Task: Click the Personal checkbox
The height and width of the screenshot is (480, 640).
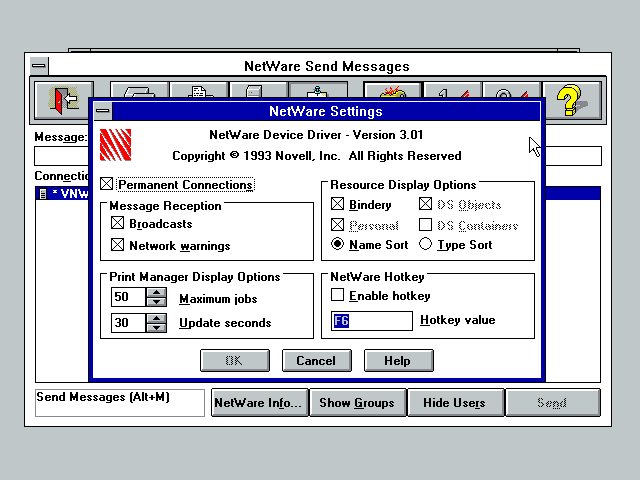Action: pyautogui.click(x=338, y=224)
